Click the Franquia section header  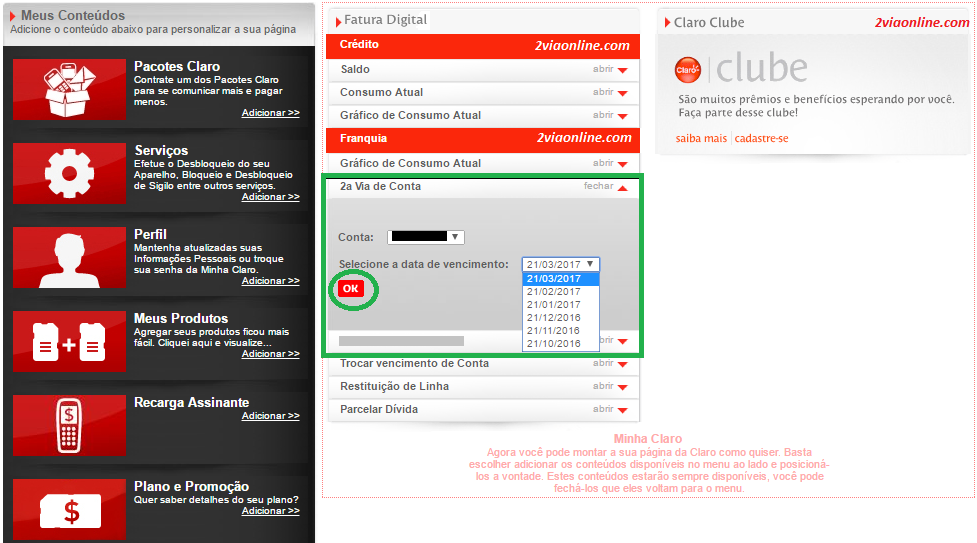pyautogui.click(x=483, y=140)
